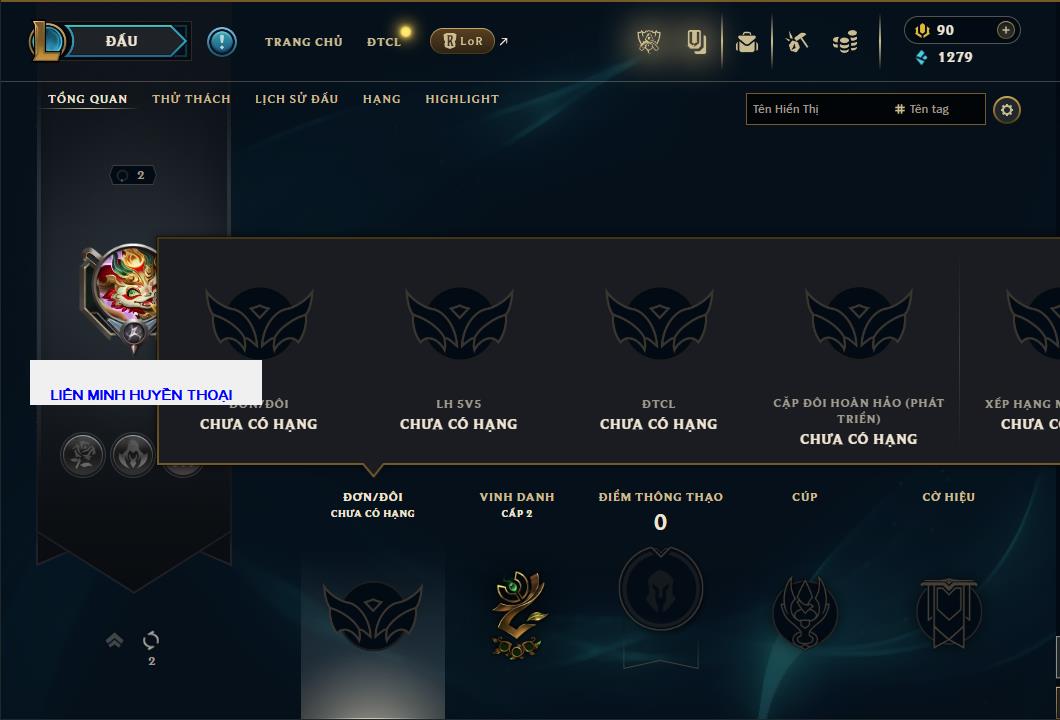Click the CÚP trophy emblem
This screenshot has width=1060, height=720.
coord(804,613)
